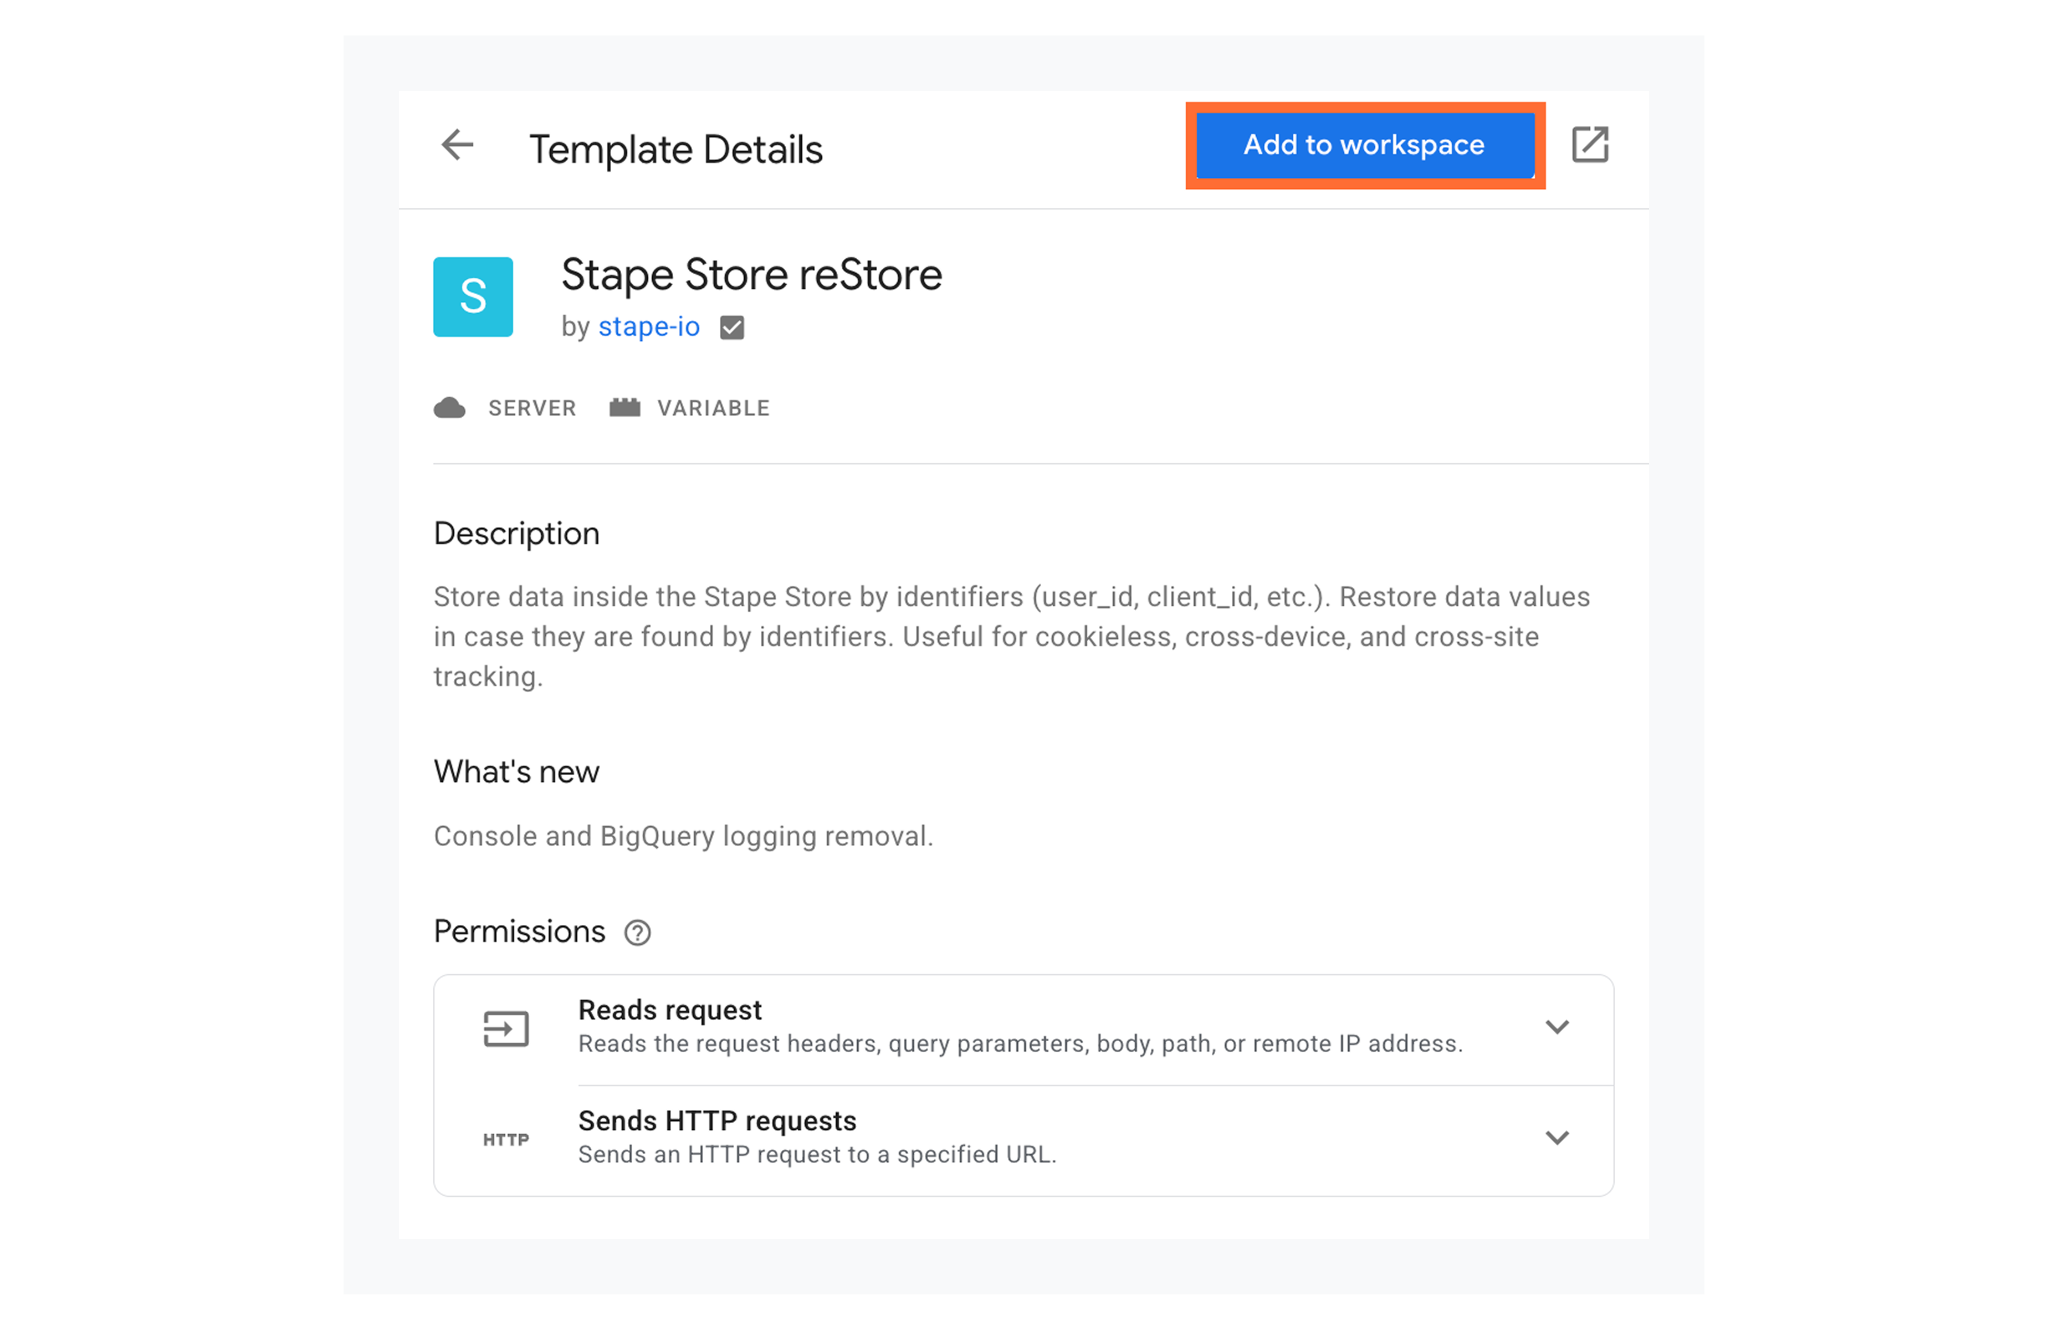Expand the Sends HTTP requests chevron
This screenshot has height=1330, width=2048.
(1557, 1138)
